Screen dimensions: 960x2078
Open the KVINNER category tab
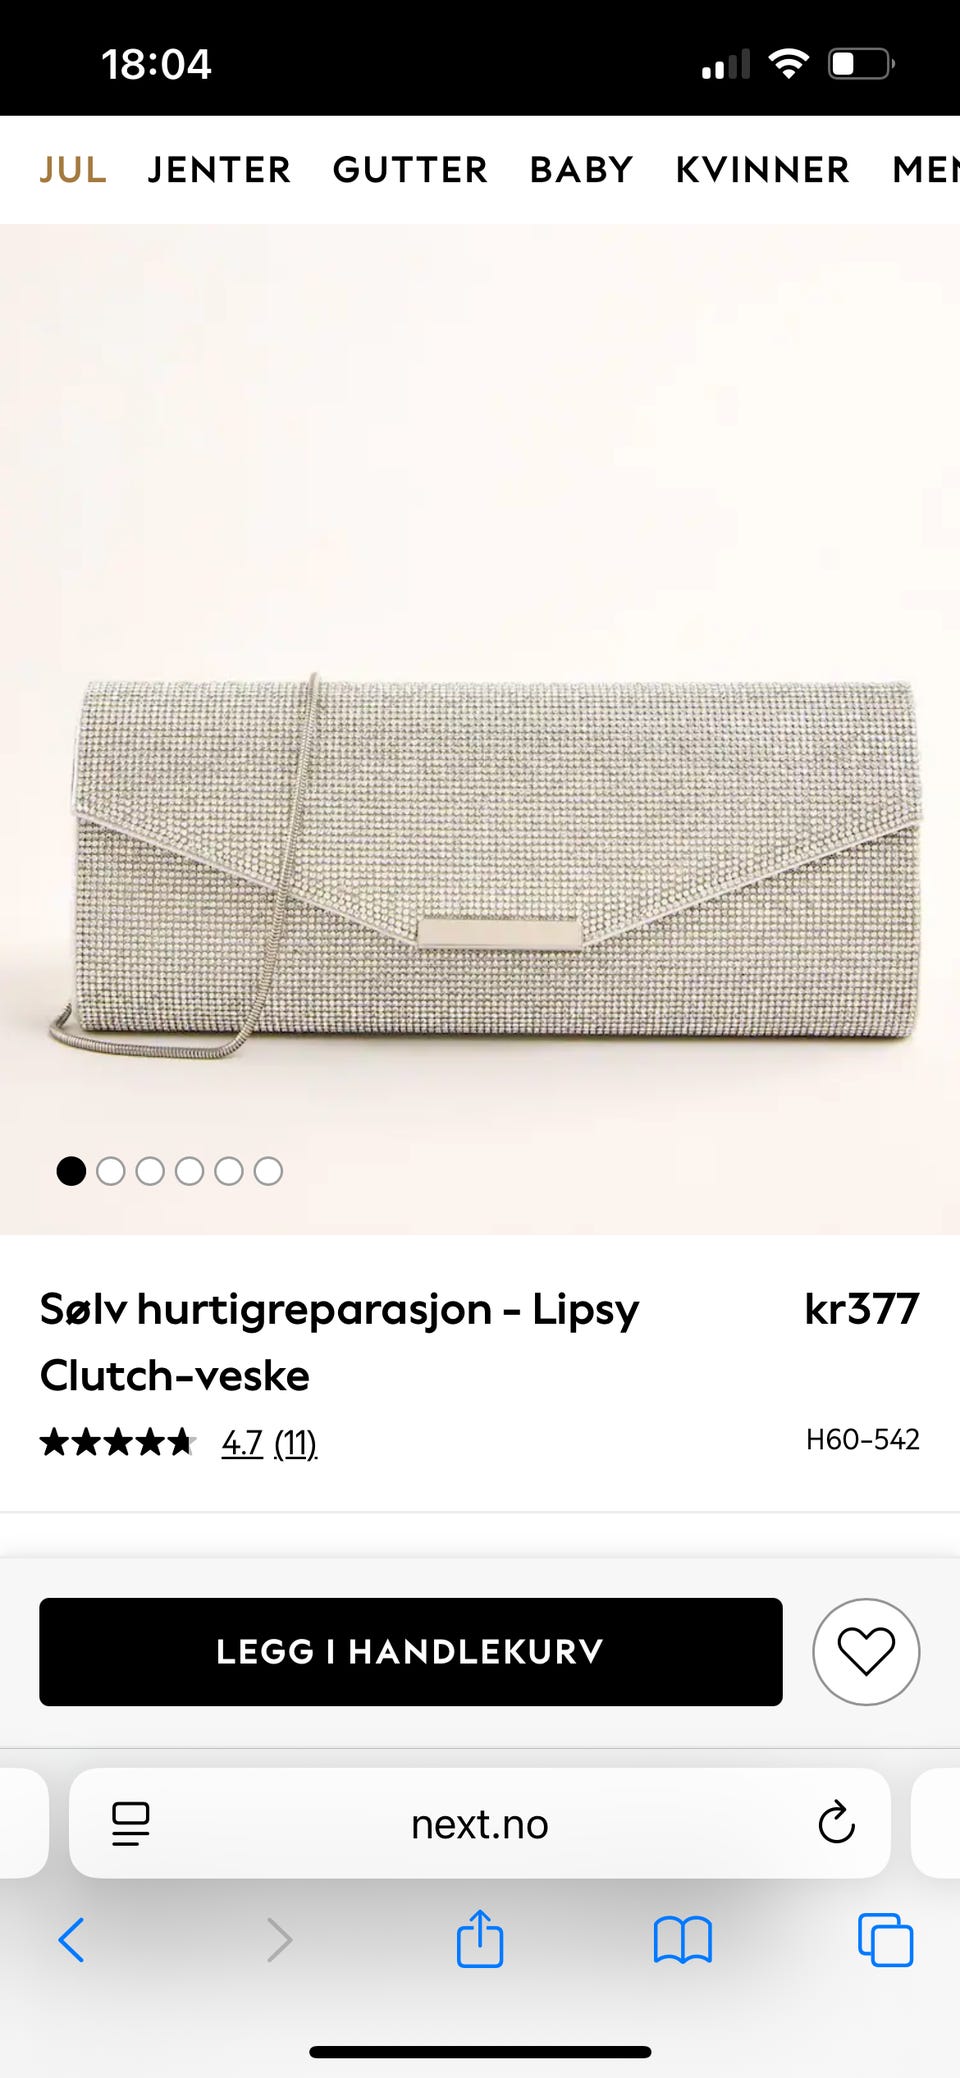[762, 170]
